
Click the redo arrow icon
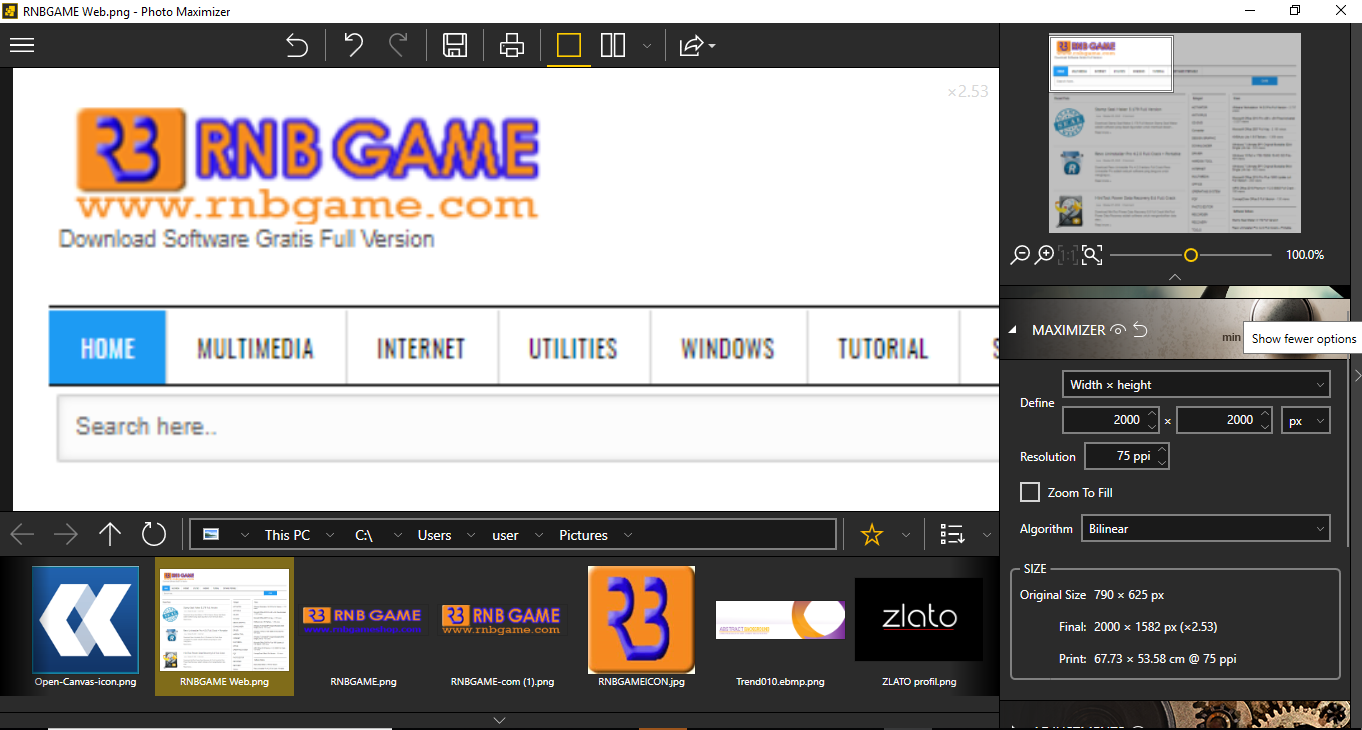[x=398, y=45]
